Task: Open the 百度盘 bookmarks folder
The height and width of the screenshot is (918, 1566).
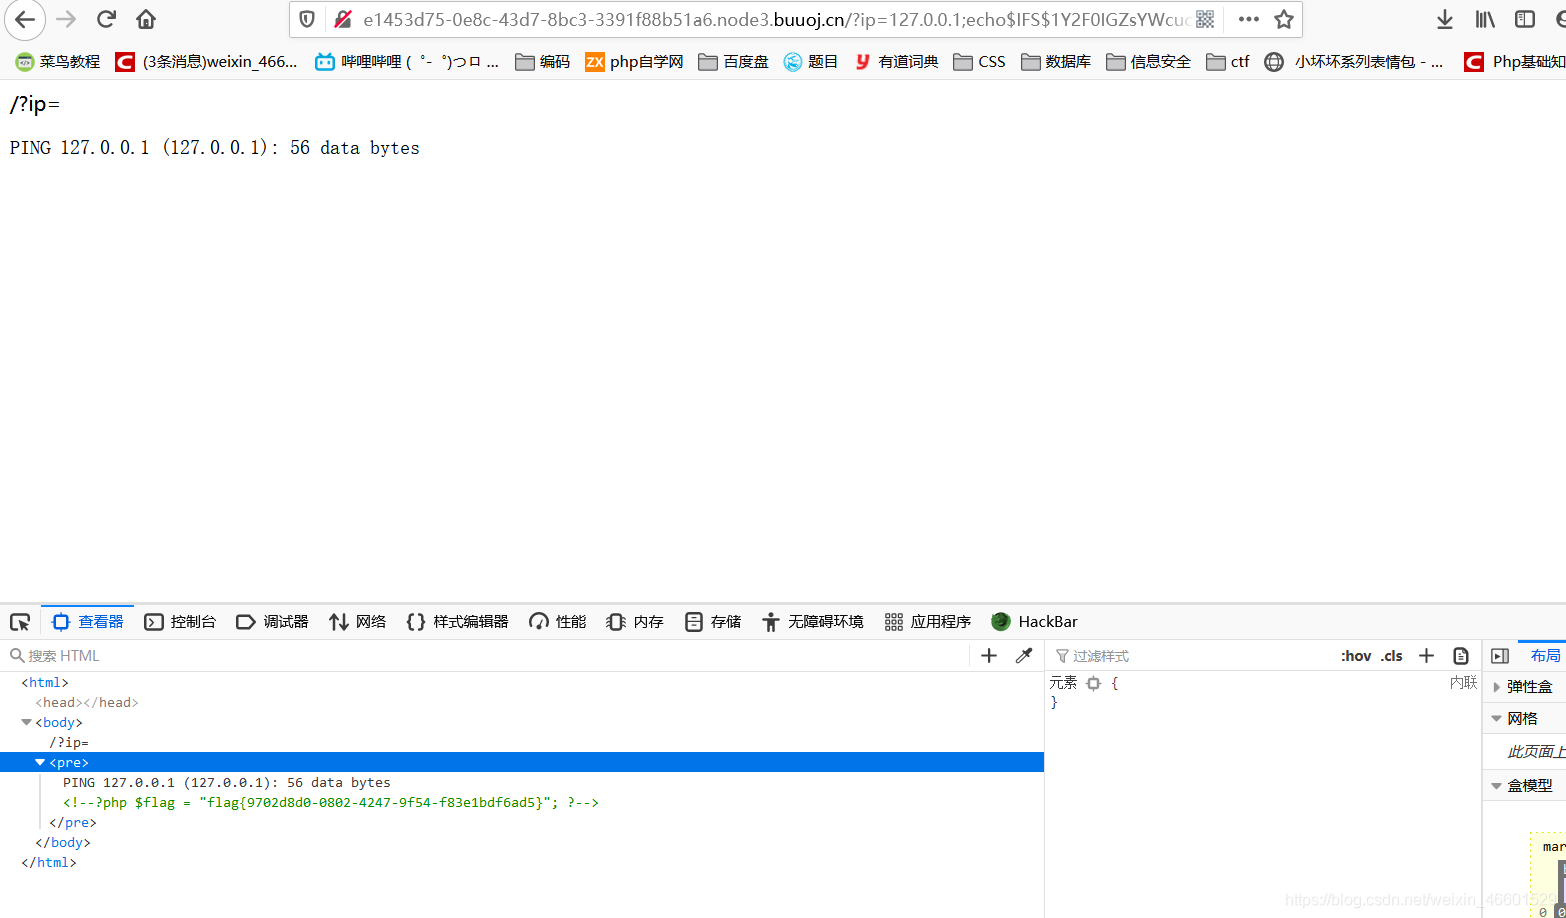Action: click(x=734, y=62)
